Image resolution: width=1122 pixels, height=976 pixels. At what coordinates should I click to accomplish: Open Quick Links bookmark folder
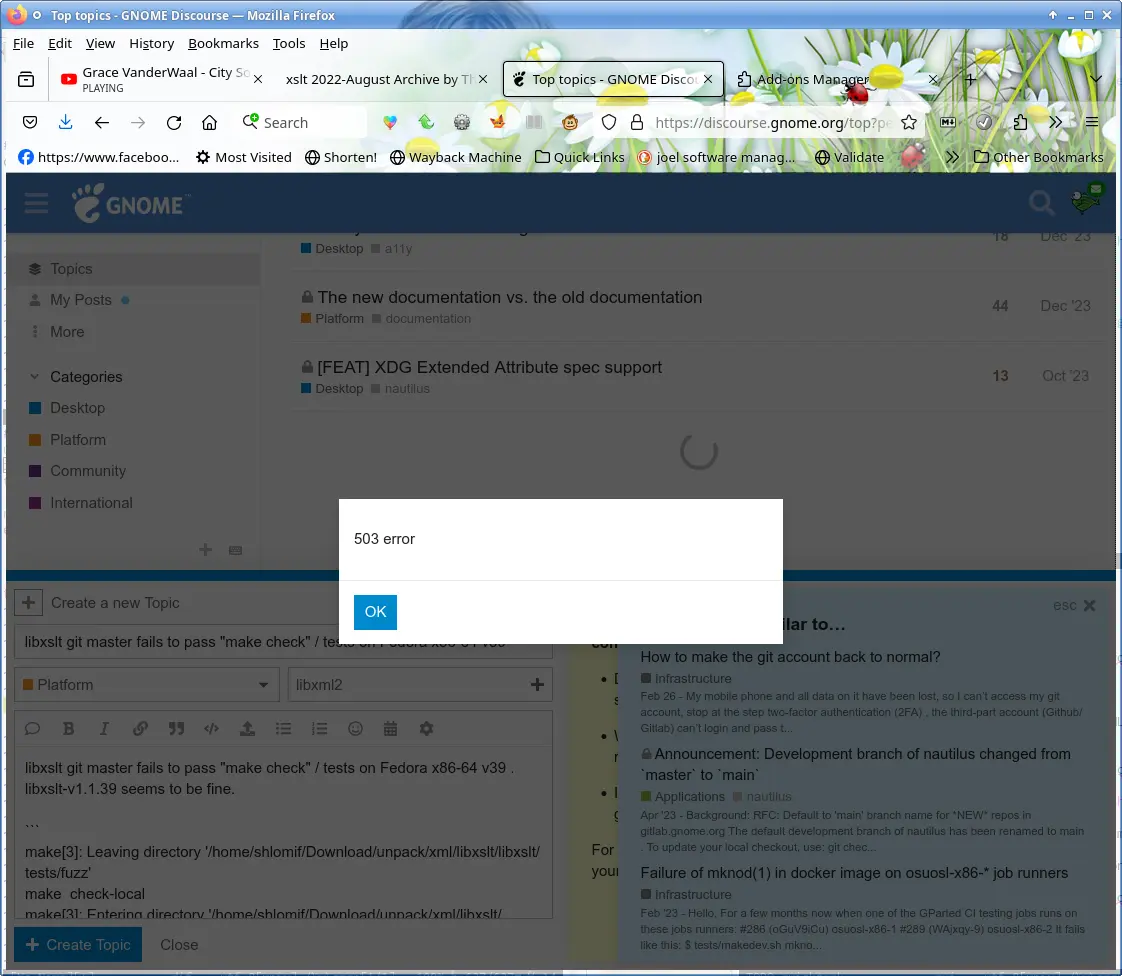coord(580,157)
